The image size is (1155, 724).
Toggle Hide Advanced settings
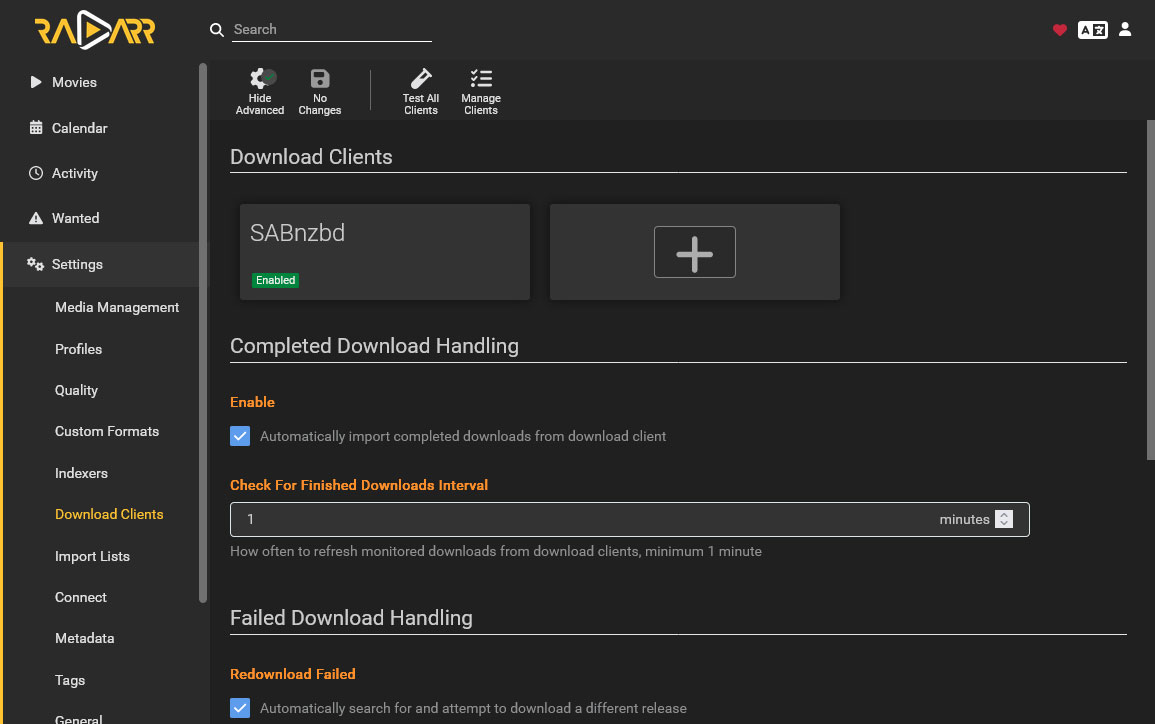(259, 92)
